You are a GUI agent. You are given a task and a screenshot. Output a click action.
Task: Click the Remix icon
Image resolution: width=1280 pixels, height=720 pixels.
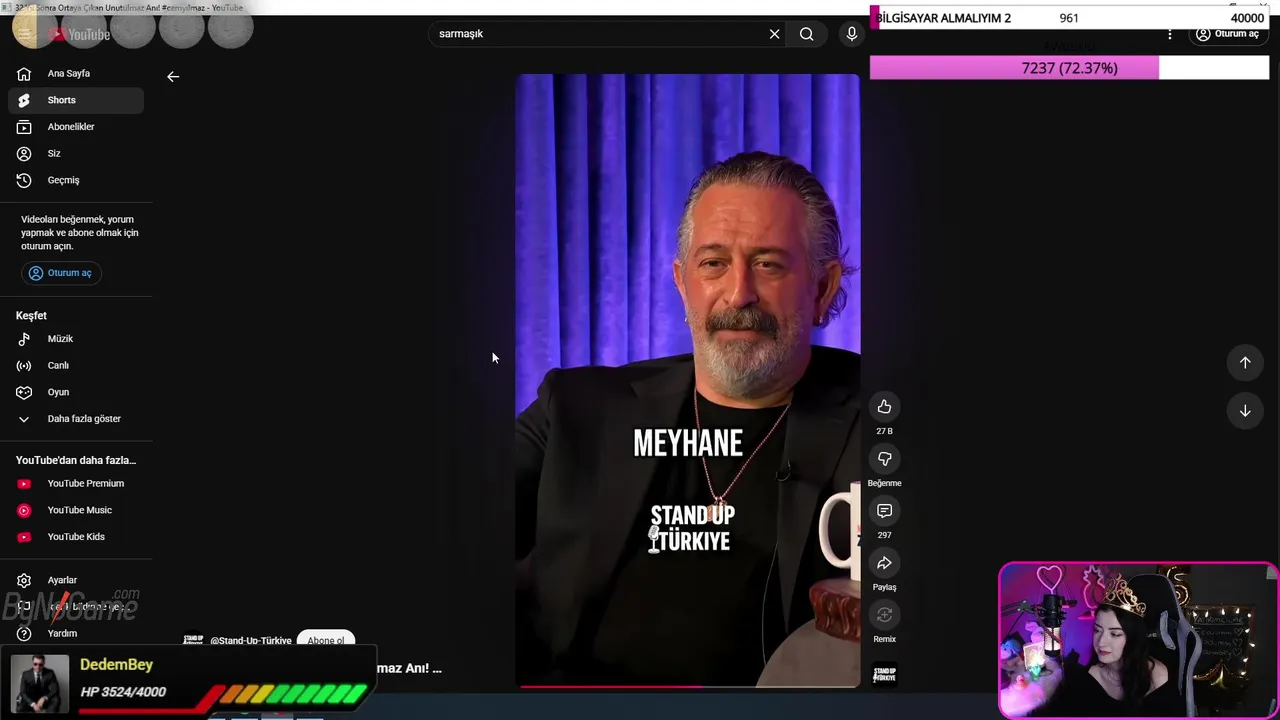click(x=884, y=615)
